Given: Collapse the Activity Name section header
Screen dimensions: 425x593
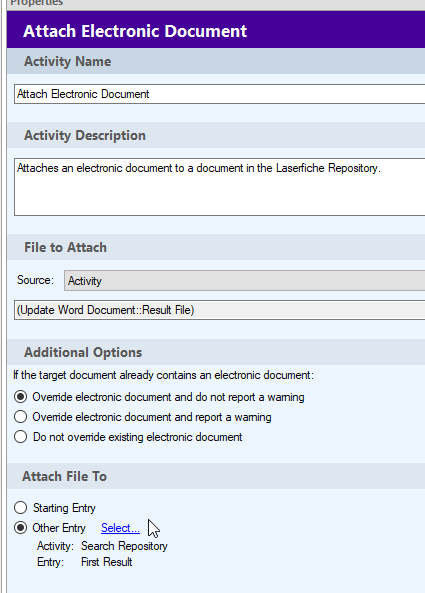Looking at the screenshot, I should pyautogui.click(x=216, y=61).
